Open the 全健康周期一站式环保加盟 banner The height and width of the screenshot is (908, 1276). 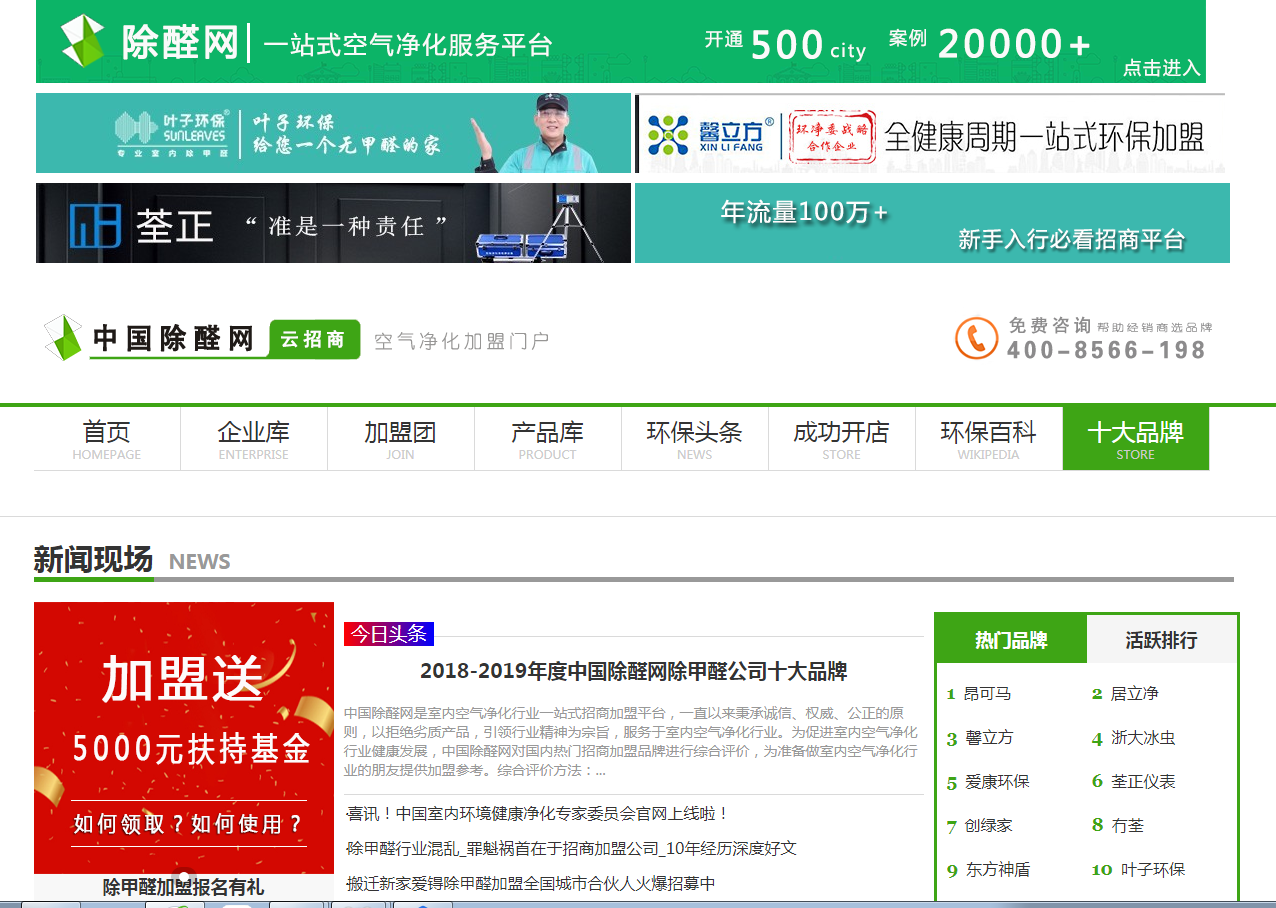[x=932, y=135]
